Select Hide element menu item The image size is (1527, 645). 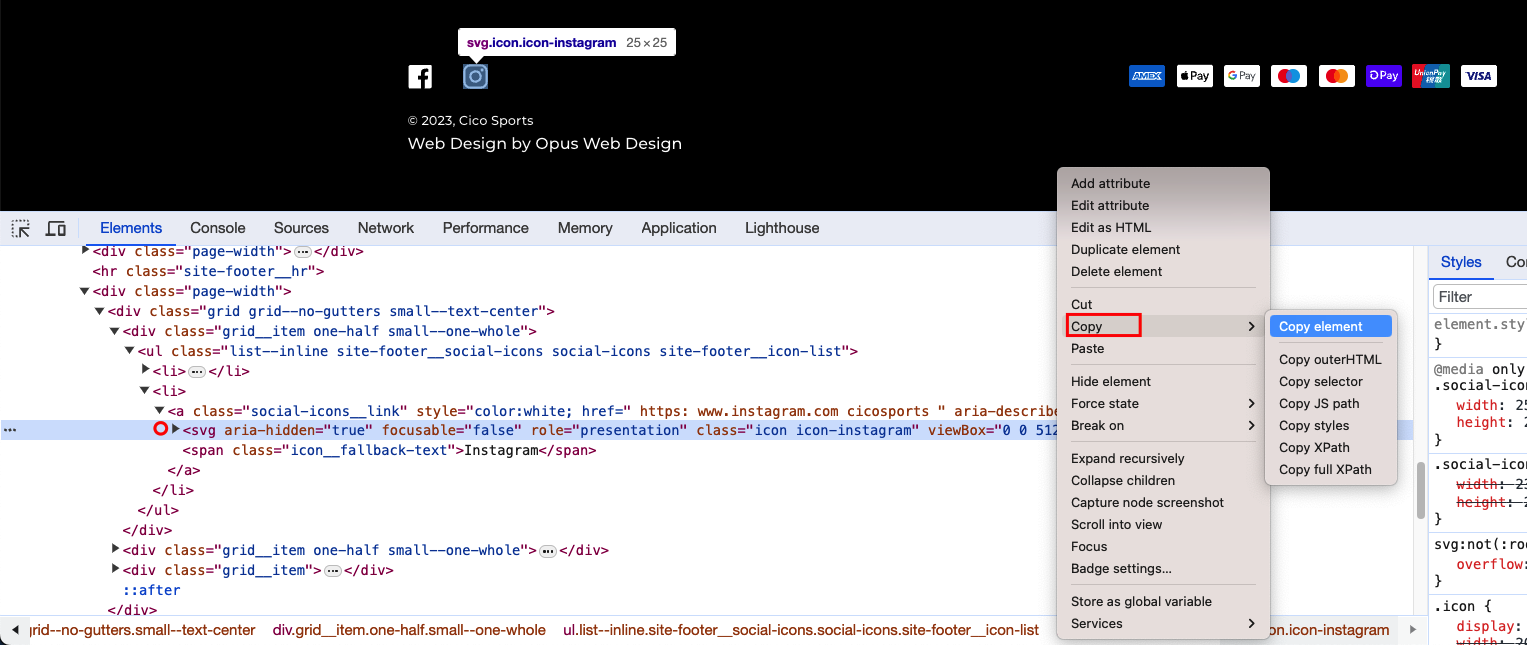pyautogui.click(x=1163, y=382)
